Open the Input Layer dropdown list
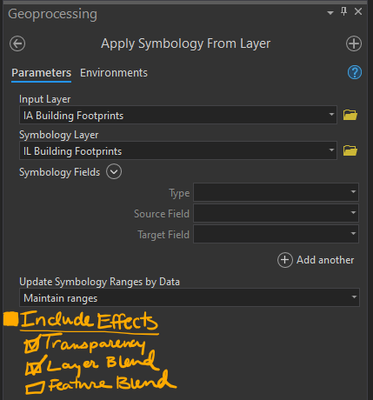The height and width of the screenshot is (400, 373). [x=178, y=115]
